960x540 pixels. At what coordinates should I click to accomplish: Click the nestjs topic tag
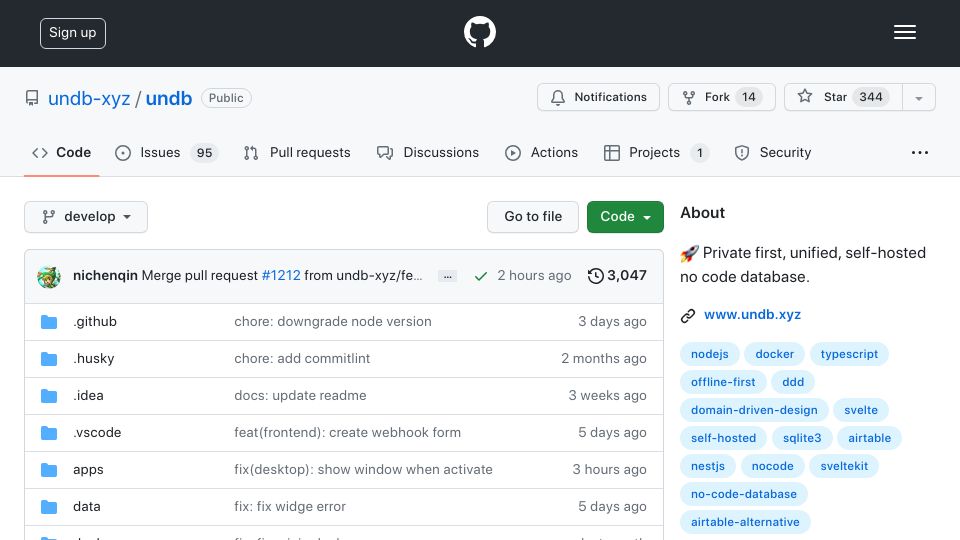(x=708, y=467)
